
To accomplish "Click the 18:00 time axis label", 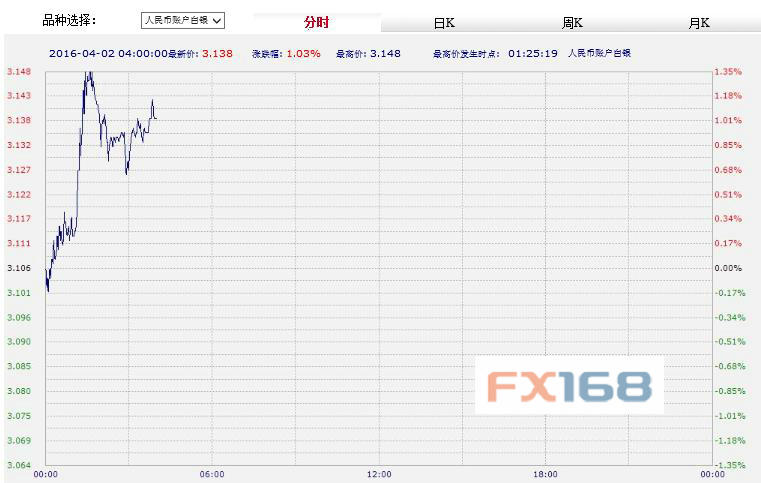I will (545, 474).
